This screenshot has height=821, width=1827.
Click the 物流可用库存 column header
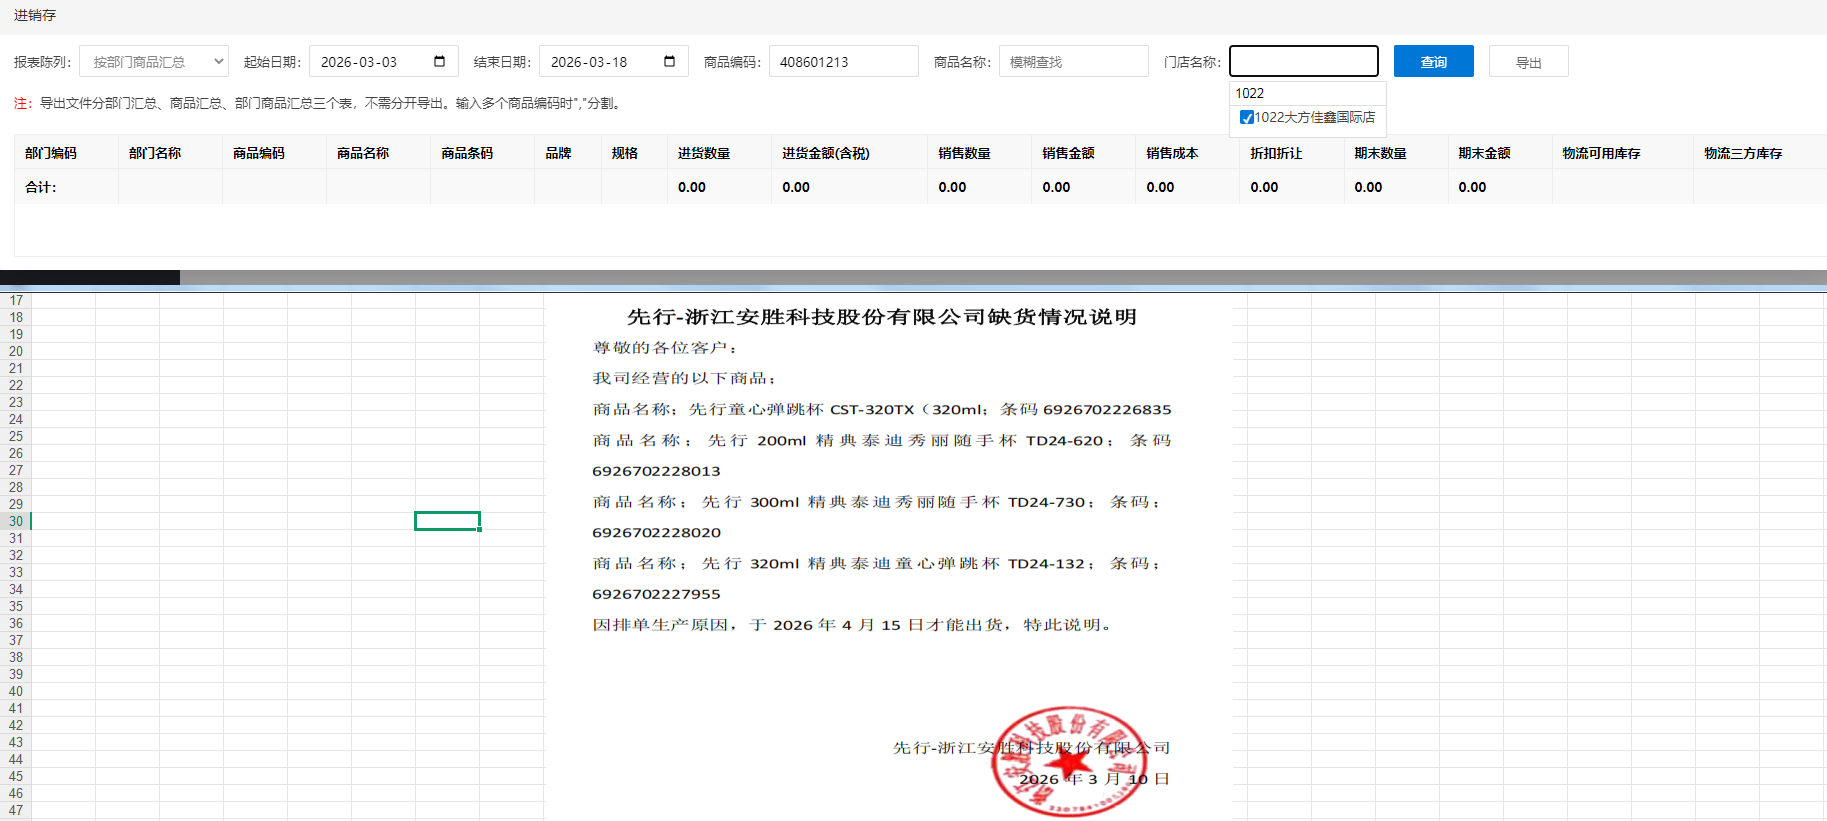coord(1601,153)
